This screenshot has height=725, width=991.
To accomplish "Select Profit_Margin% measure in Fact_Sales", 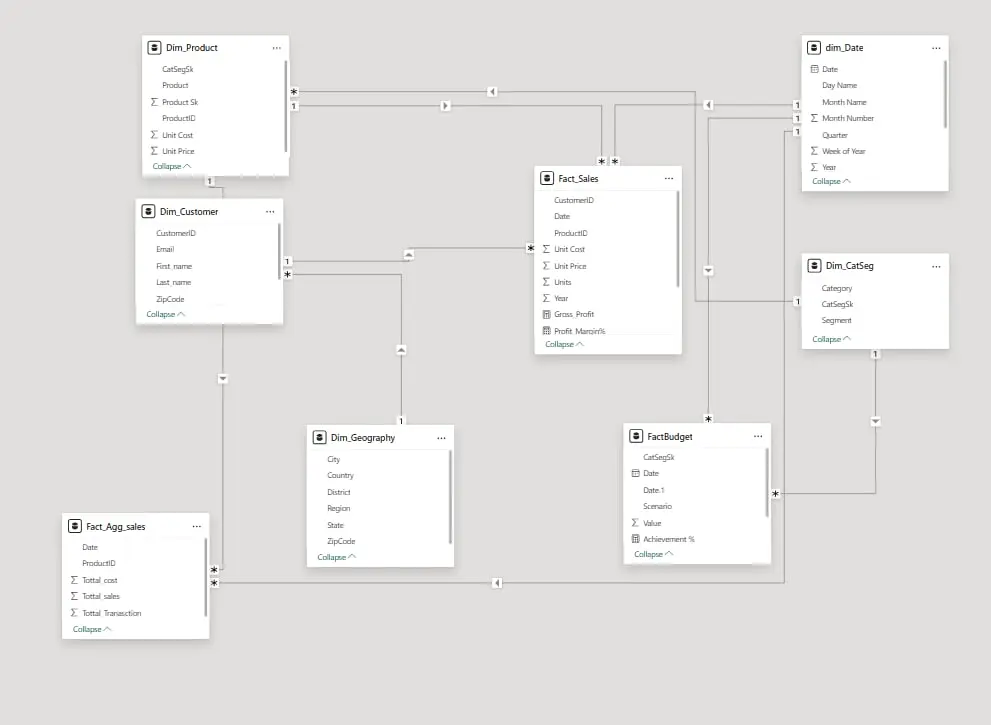I will coord(580,331).
